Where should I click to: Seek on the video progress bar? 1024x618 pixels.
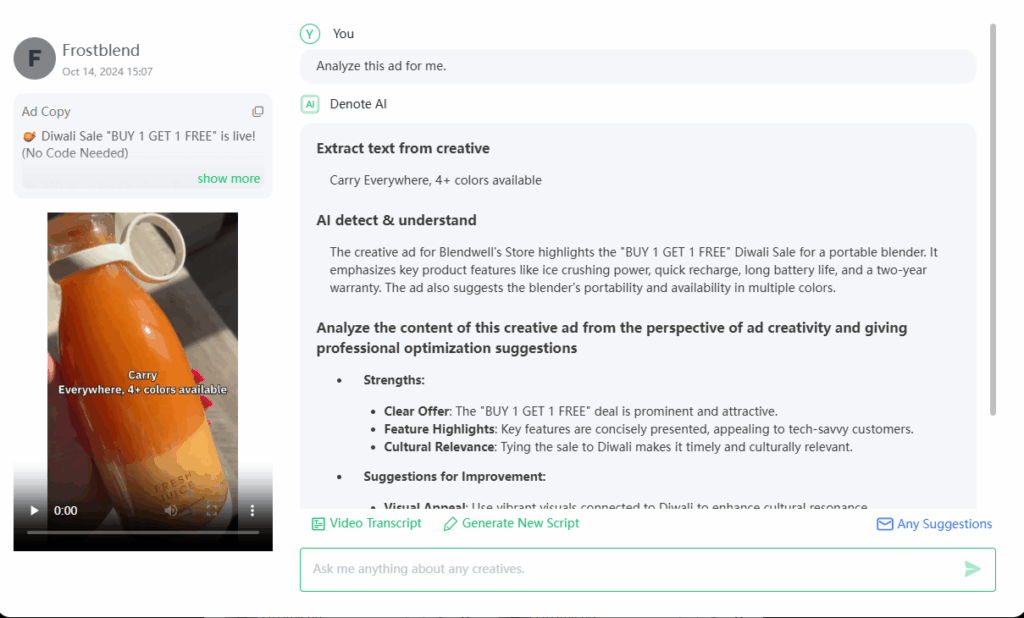point(142,532)
